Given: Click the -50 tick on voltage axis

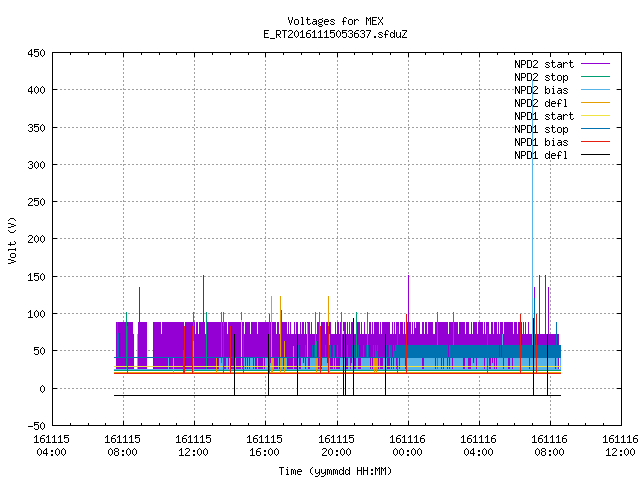Looking at the screenshot, I should coord(36,426).
